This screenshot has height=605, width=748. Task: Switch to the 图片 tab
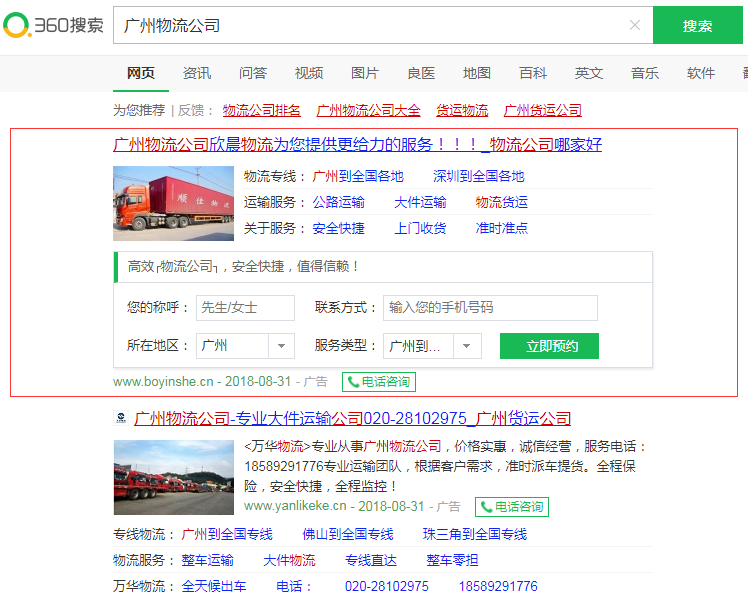[365, 73]
